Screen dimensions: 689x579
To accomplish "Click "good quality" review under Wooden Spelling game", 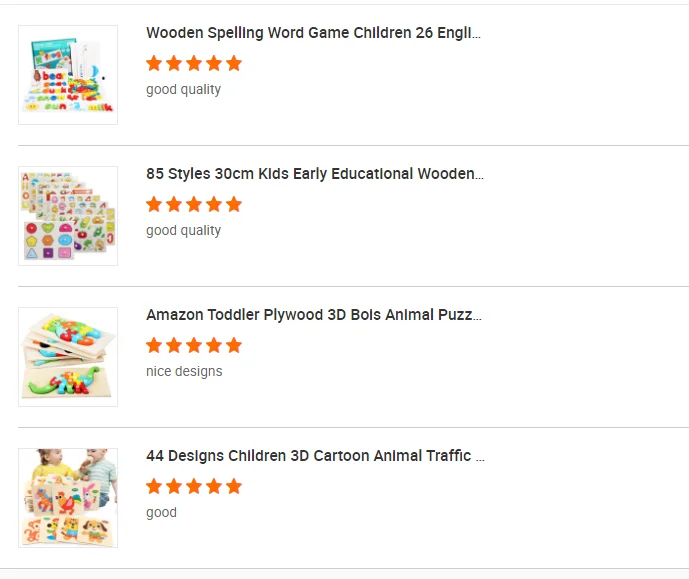I will tap(183, 90).
